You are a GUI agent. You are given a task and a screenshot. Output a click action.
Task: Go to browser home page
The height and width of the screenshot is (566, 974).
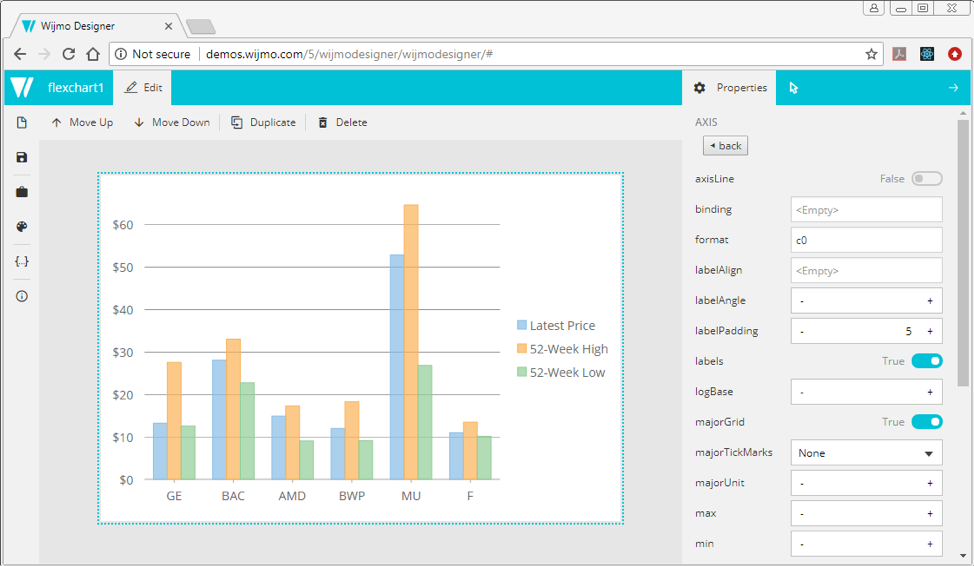pos(93,54)
